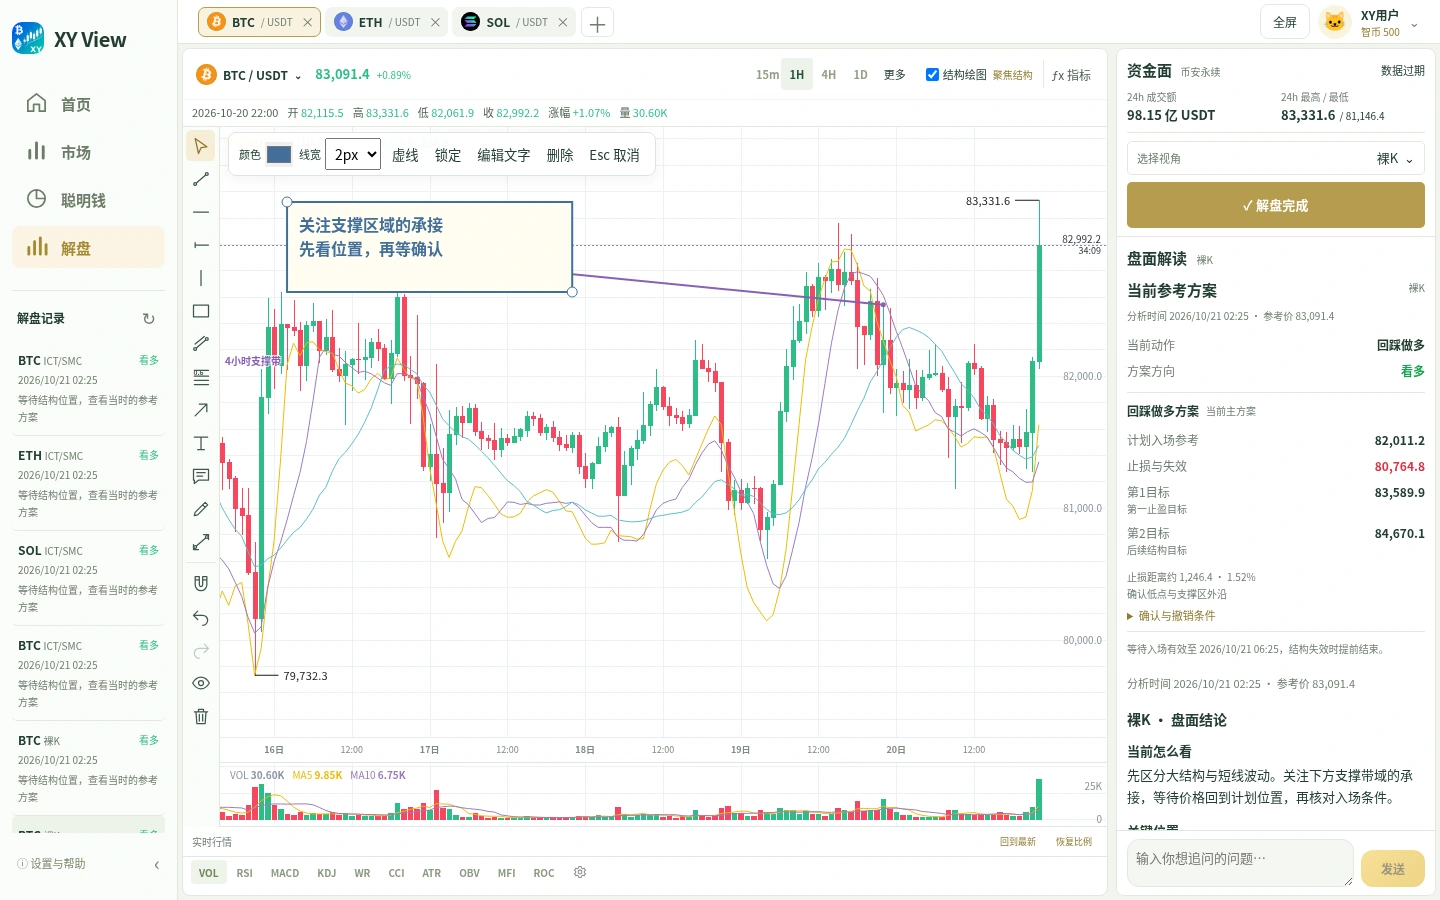Image resolution: width=1440 pixels, height=900 pixels.
Task: Select the arrow drawing tool
Action: (201, 410)
